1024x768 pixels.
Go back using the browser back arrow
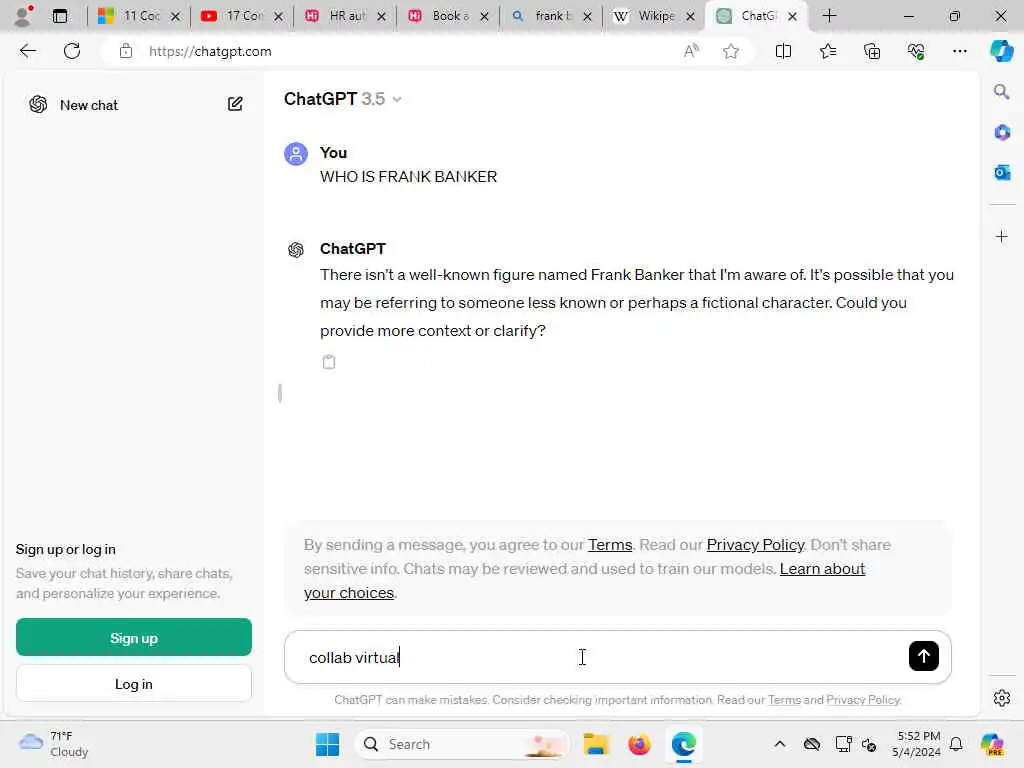(x=27, y=51)
